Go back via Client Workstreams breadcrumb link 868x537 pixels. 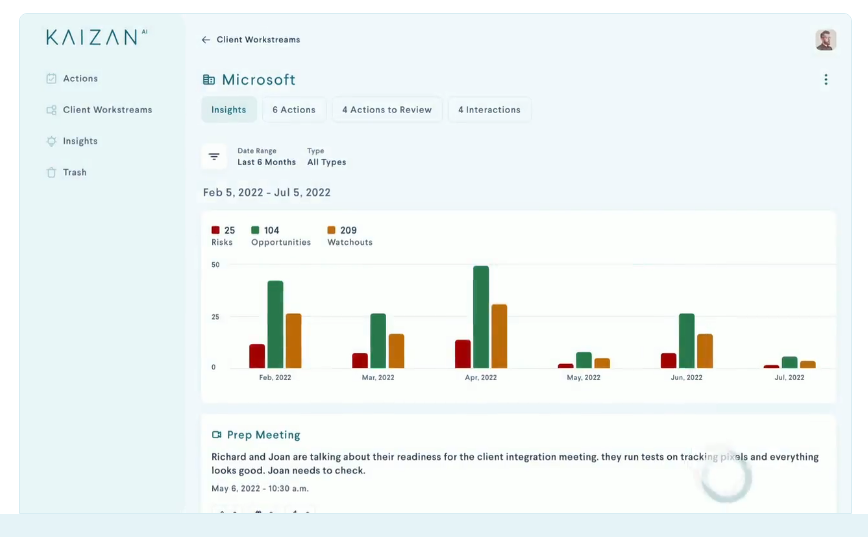(258, 40)
